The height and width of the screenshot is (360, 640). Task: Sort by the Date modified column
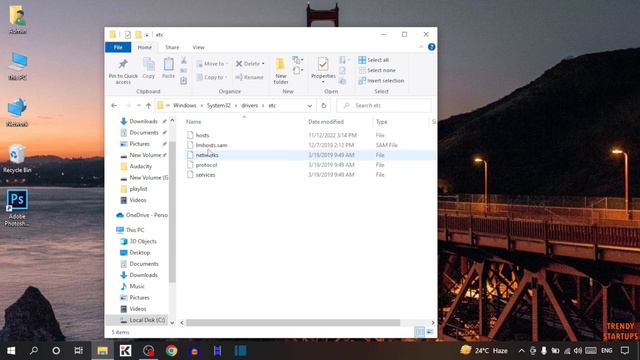[326, 122]
